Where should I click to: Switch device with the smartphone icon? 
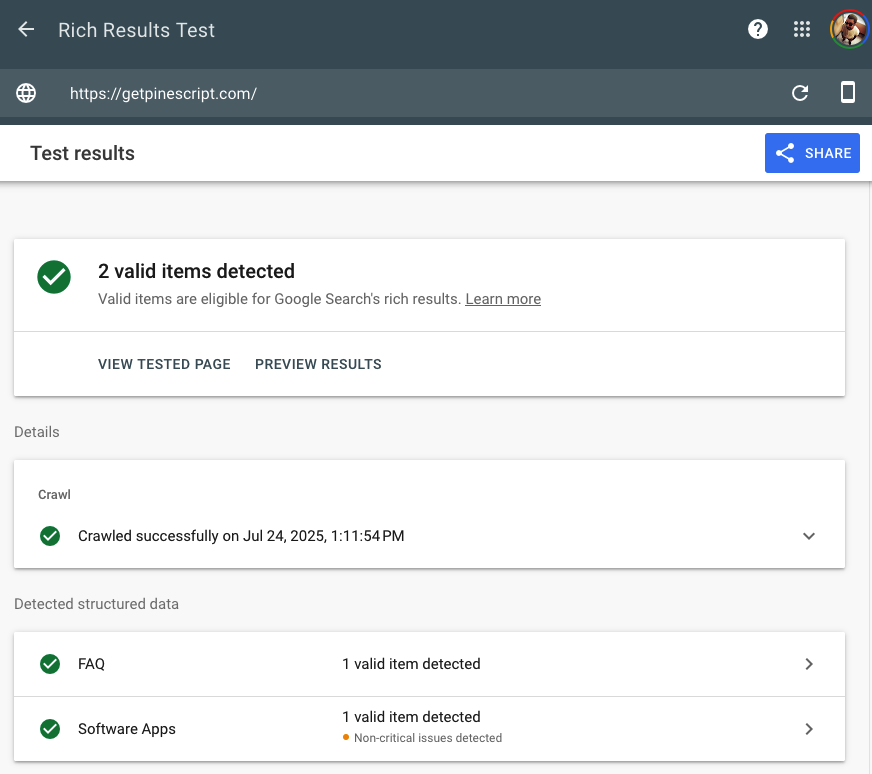pos(848,92)
